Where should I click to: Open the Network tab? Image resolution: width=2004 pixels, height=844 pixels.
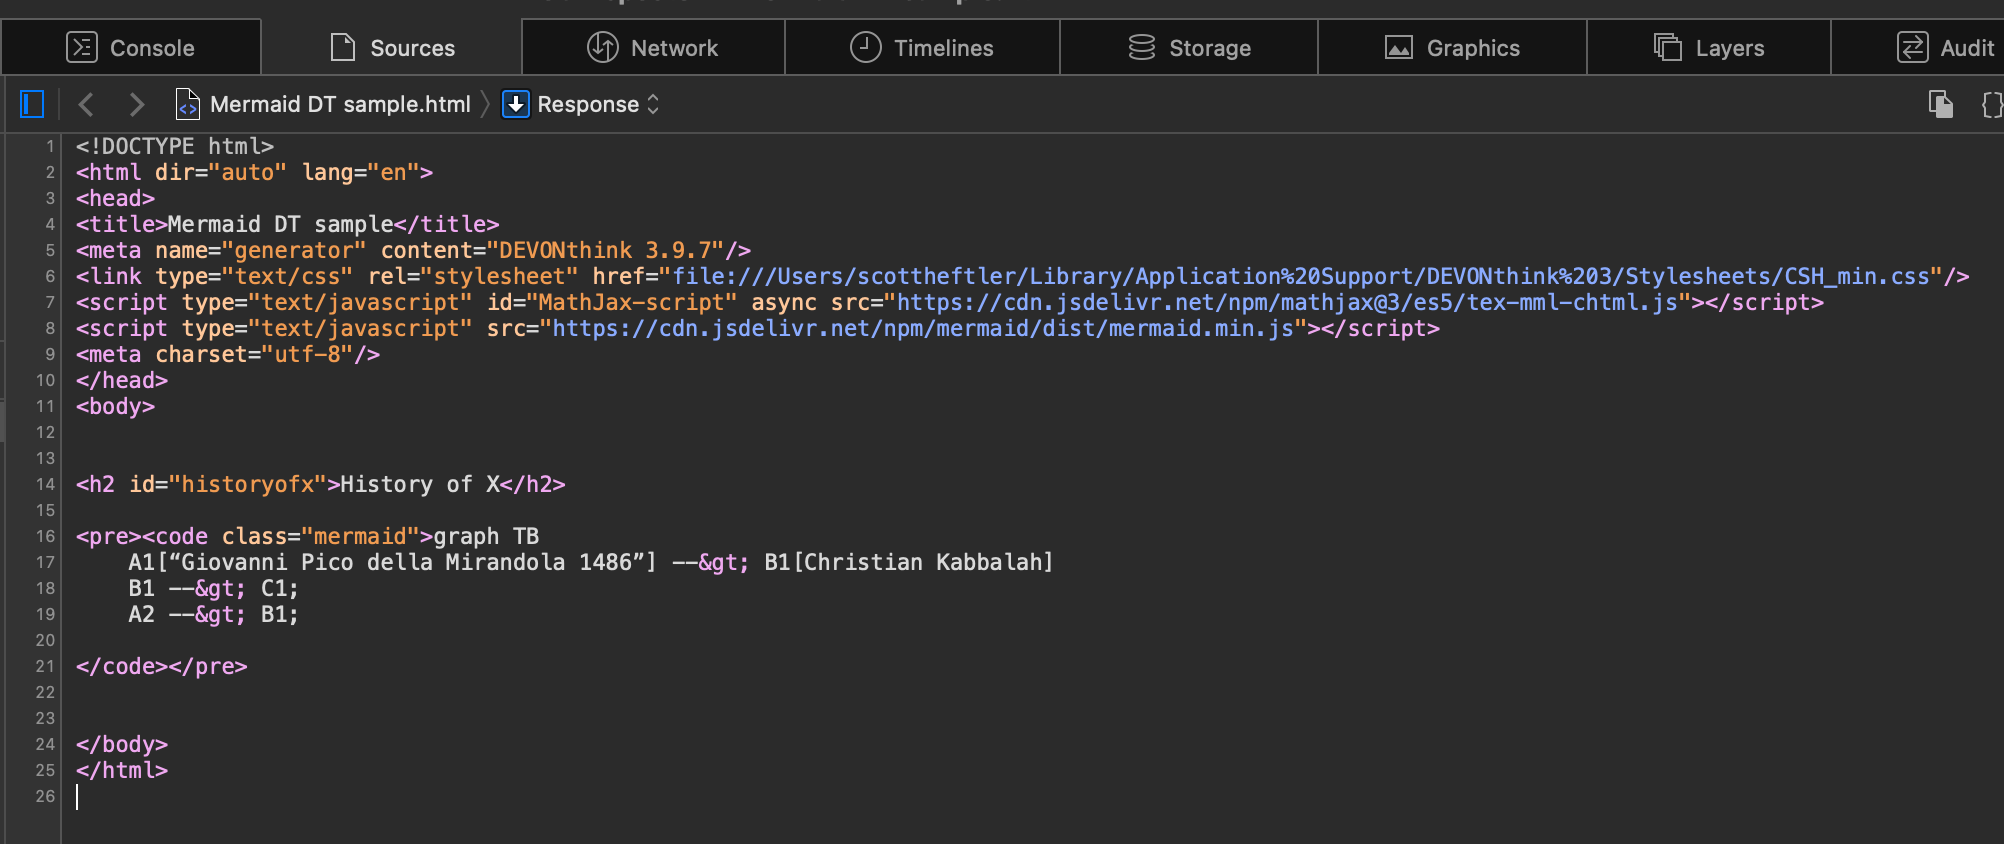click(653, 47)
